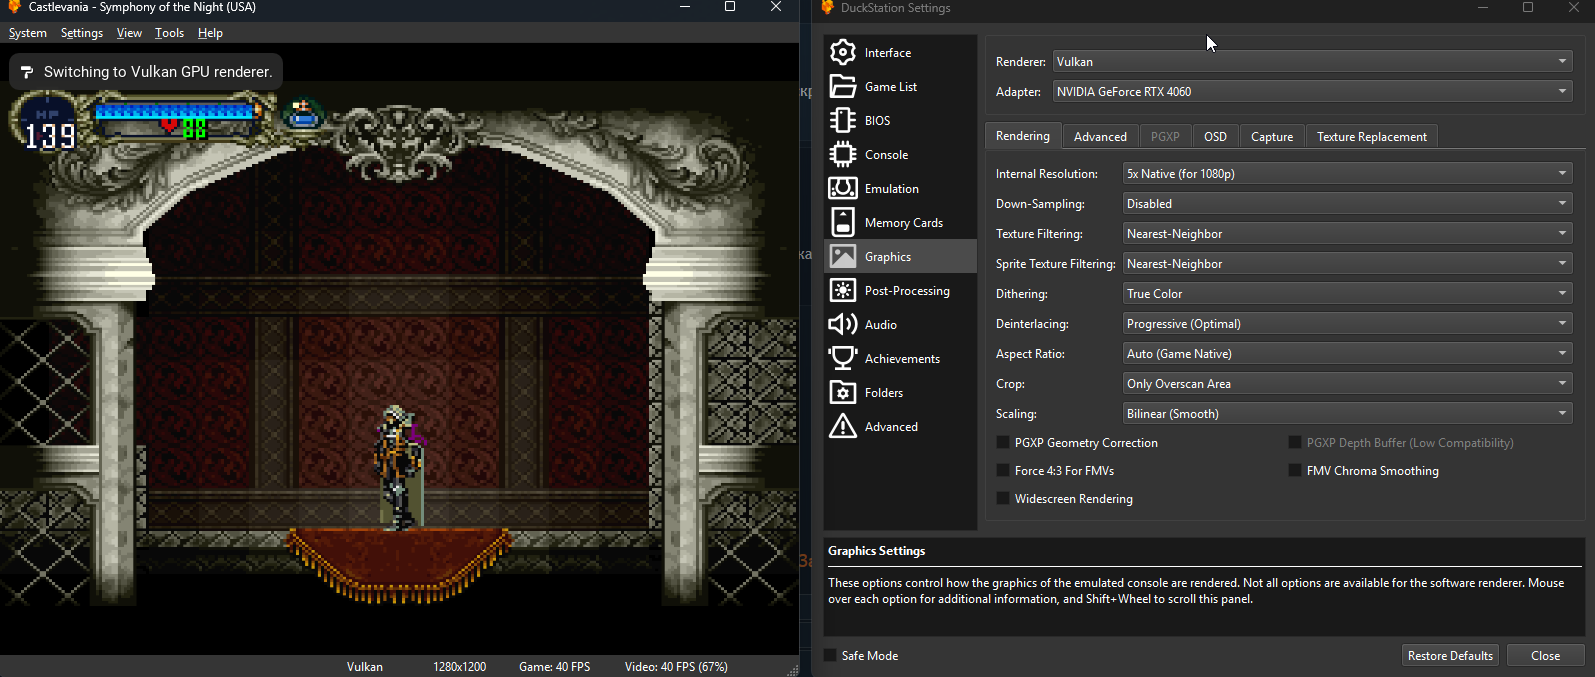Click the DuckStation Settings window icon
Screen dimensions: 1595x677
[827, 8]
